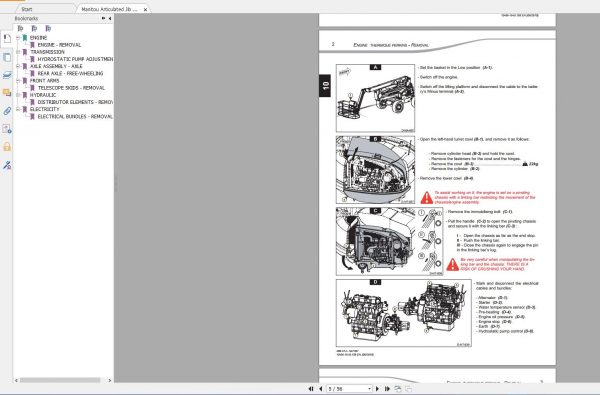Open the ENGINE - REMOVAL bookmark

(59, 45)
